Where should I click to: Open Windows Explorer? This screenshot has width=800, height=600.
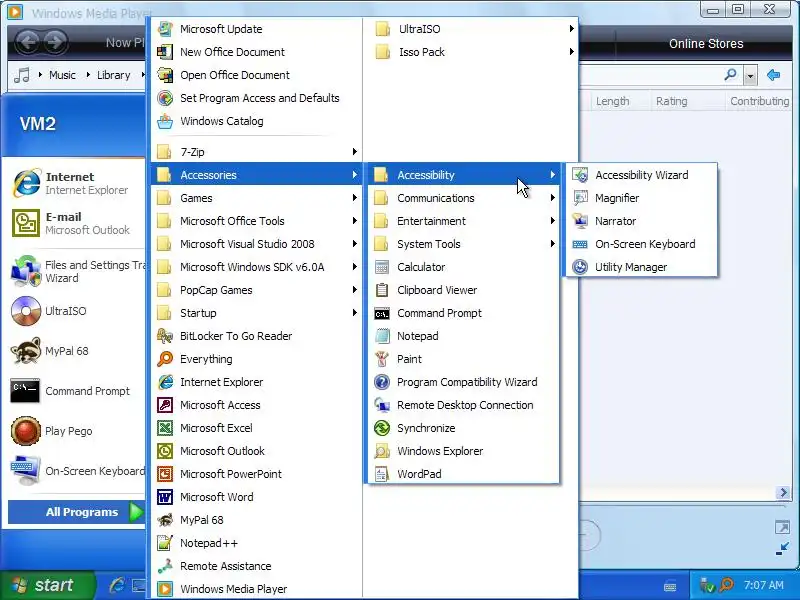click(463, 451)
